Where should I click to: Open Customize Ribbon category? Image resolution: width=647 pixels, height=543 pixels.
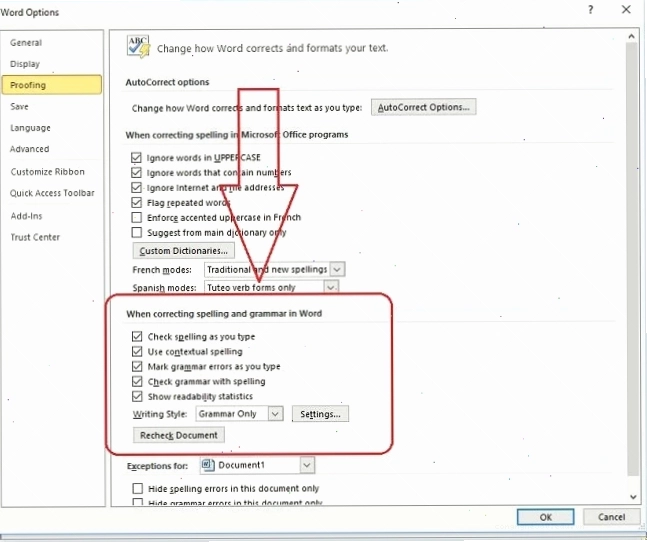[x=47, y=172]
